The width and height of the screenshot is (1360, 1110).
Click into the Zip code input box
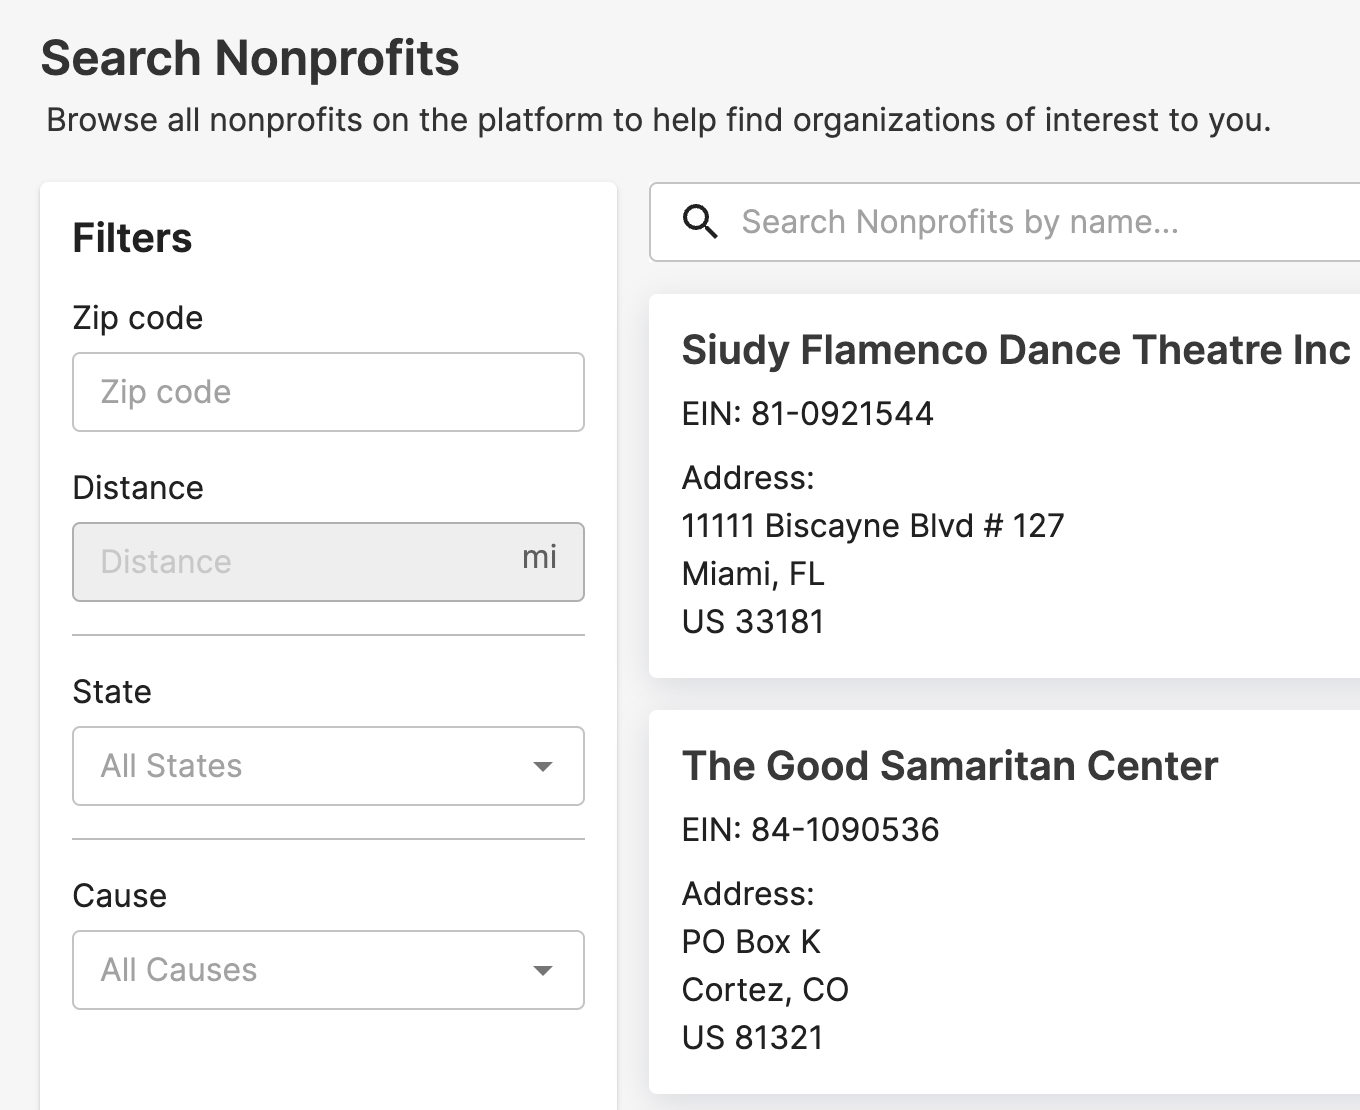click(x=328, y=392)
